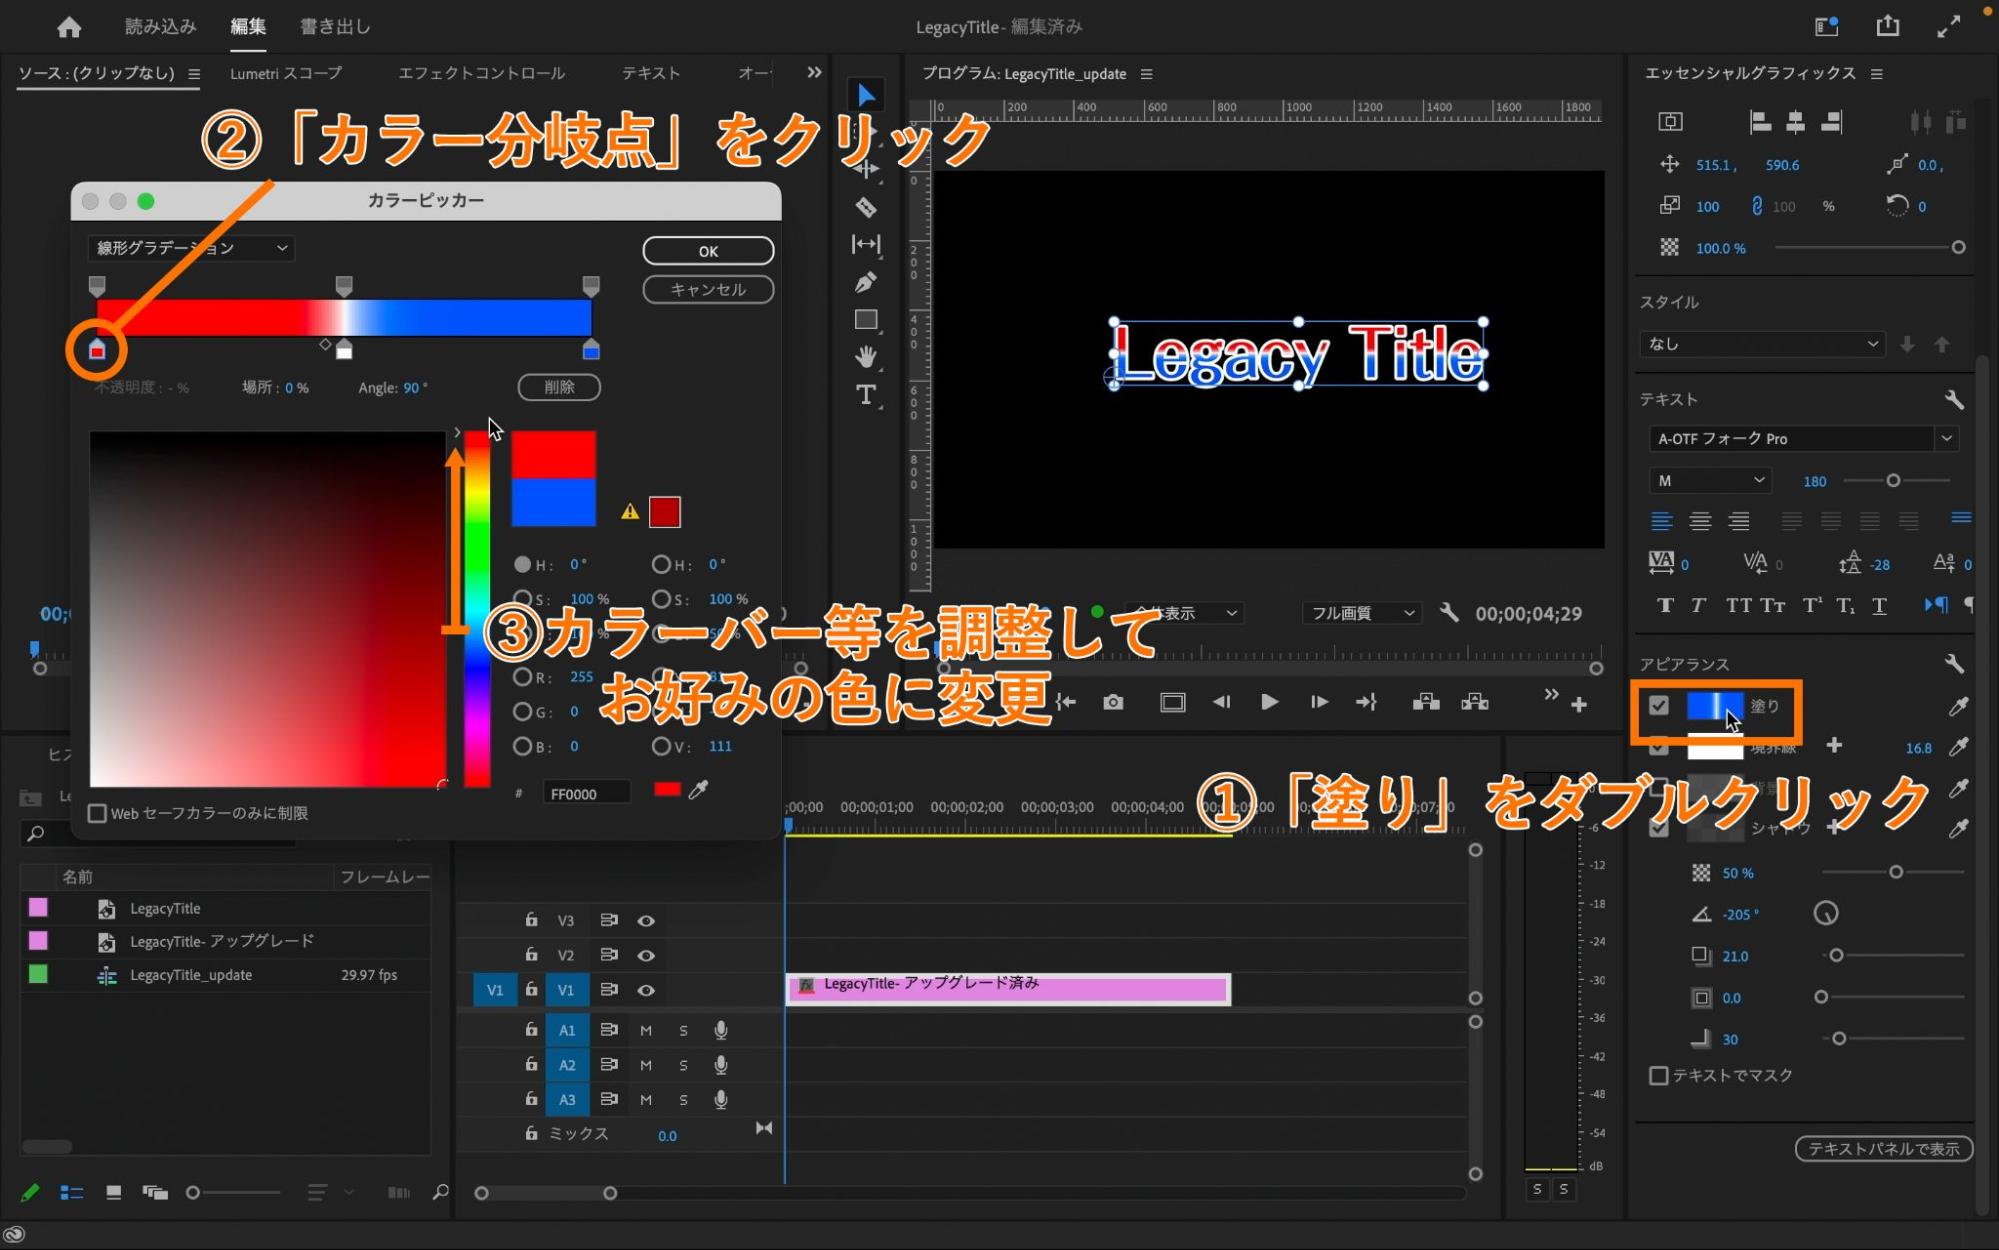Click the Export Frame camera icon
The height and width of the screenshot is (1250, 1999).
[x=1113, y=703]
